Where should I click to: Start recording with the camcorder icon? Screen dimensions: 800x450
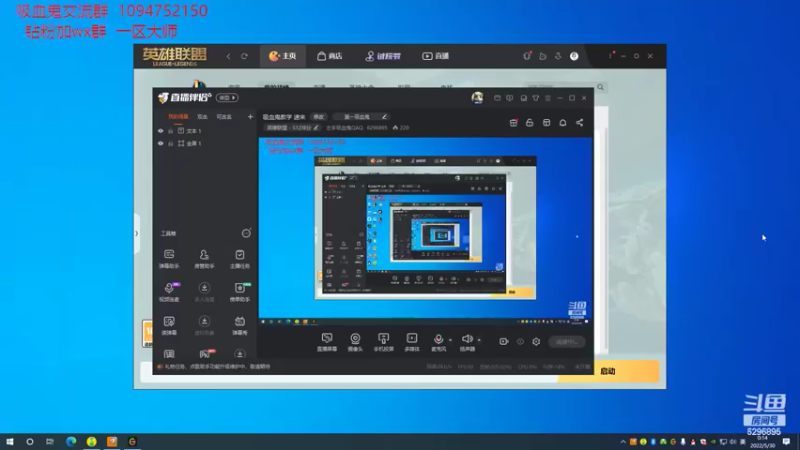(504, 341)
